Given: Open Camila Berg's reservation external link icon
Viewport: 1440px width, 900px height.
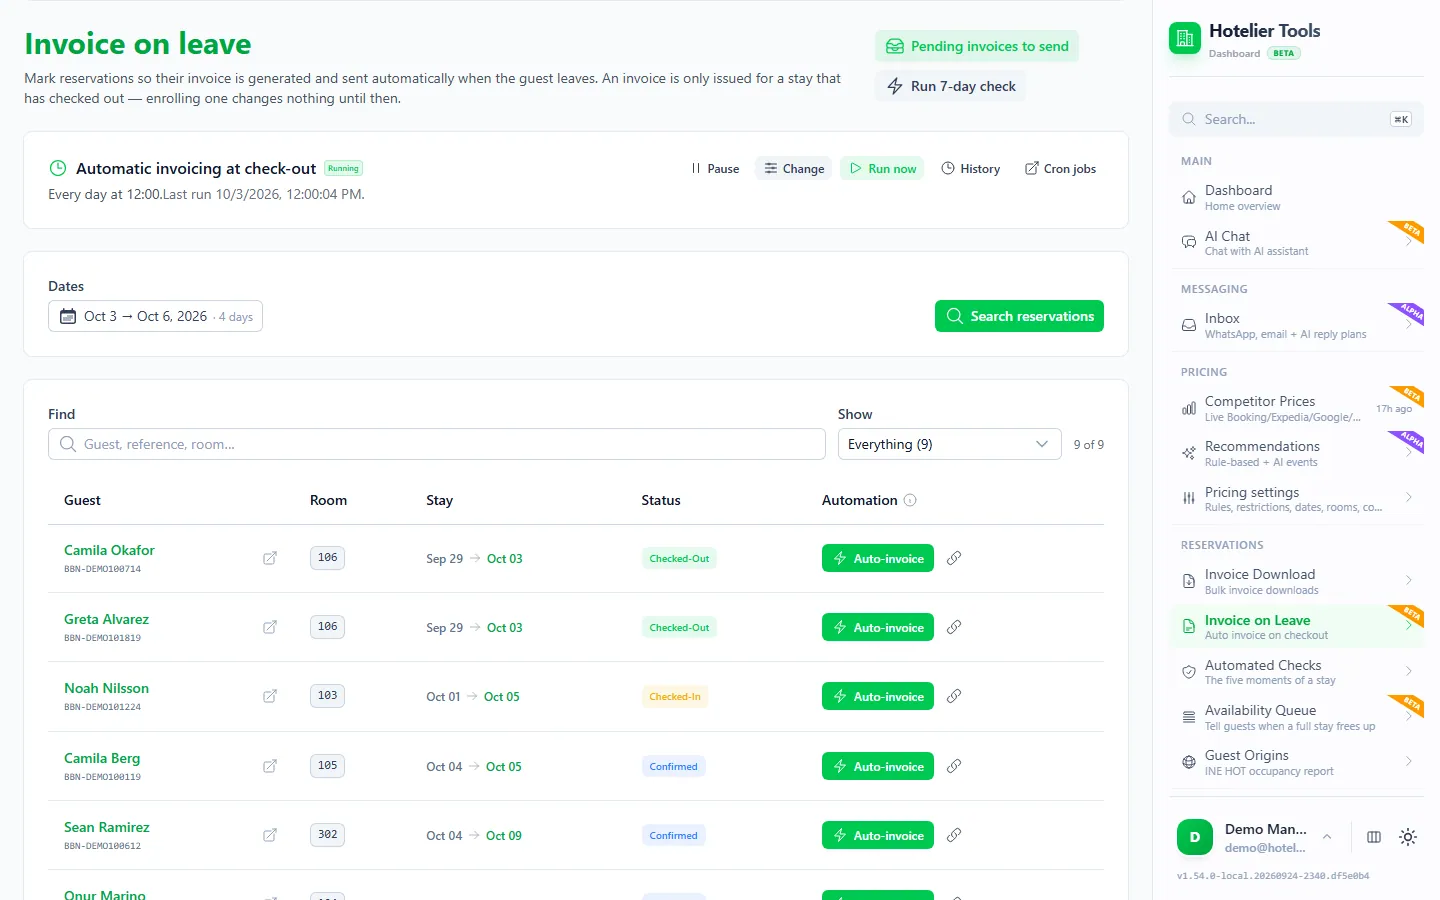Looking at the screenshot, I should [x=270, y=766].
